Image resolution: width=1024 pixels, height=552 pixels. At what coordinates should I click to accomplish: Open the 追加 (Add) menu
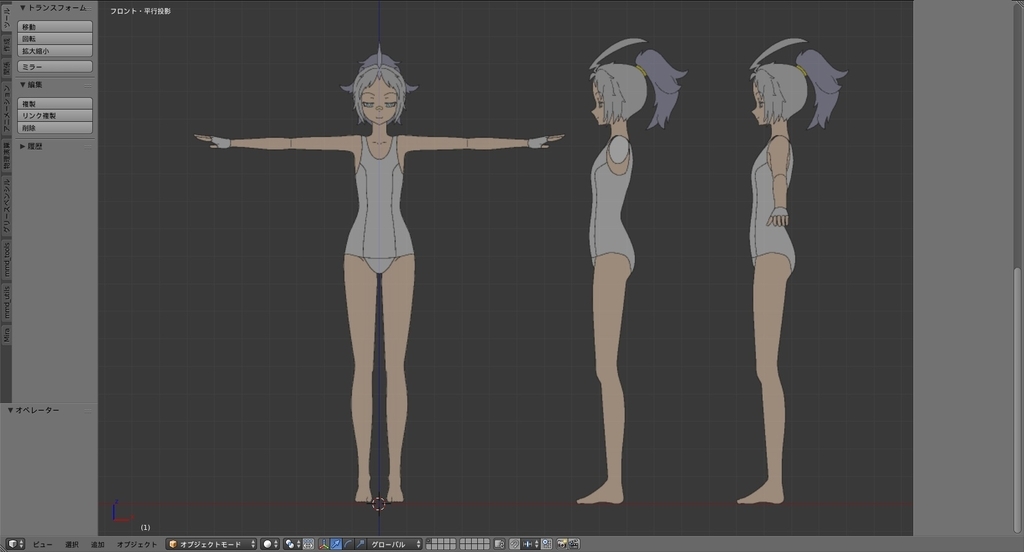click(98, 544)
